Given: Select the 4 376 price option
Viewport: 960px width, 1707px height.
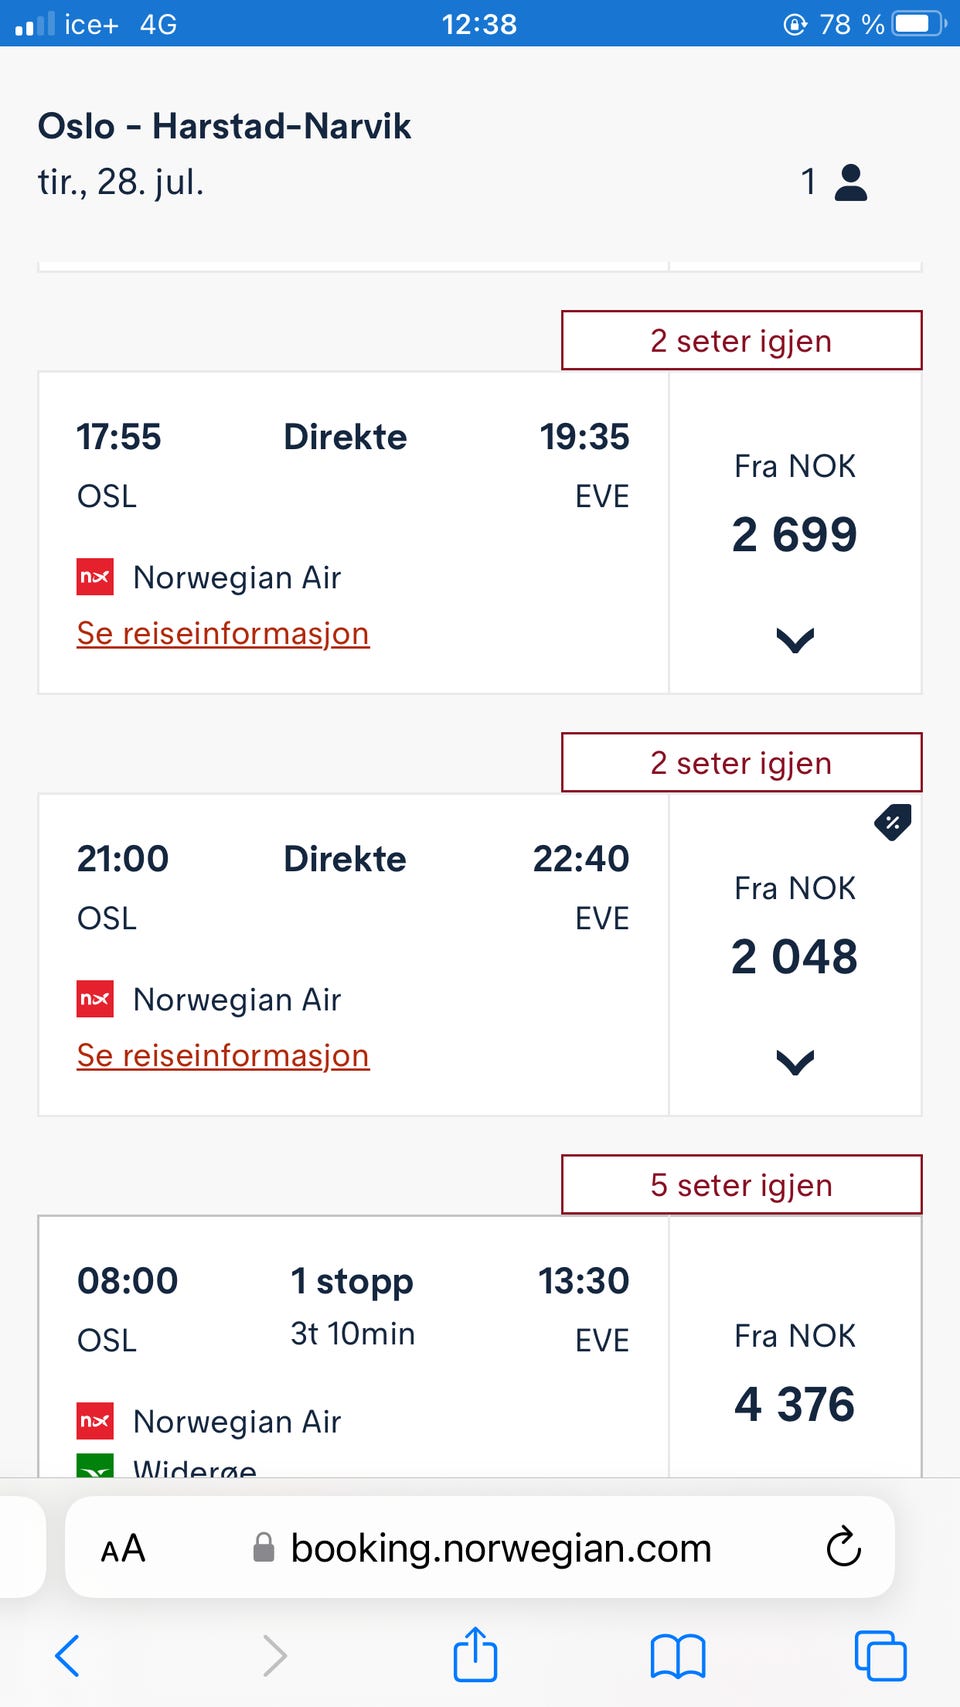Looking at the screenshot, I should click(x=795, y=1370).
